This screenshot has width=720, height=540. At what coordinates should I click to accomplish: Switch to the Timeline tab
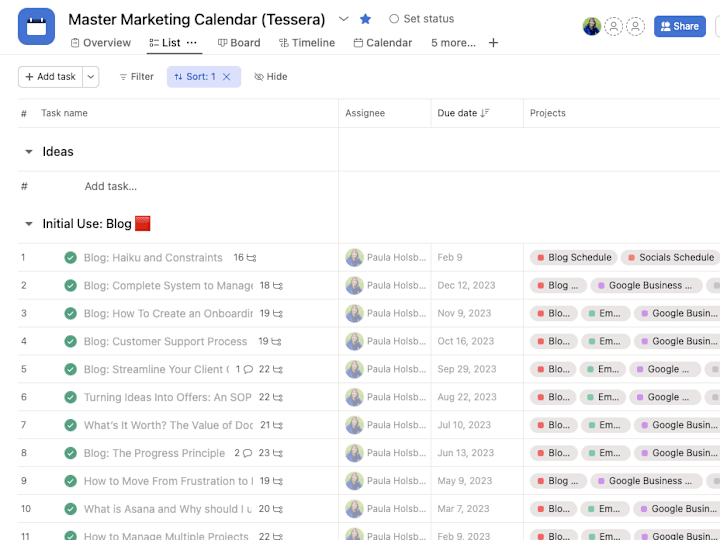pyautogui.click(x=307, y=43)
